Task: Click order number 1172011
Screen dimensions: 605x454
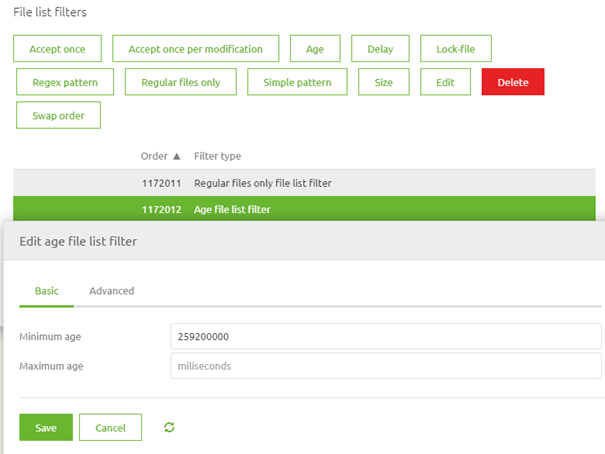Action: (161, 183)
